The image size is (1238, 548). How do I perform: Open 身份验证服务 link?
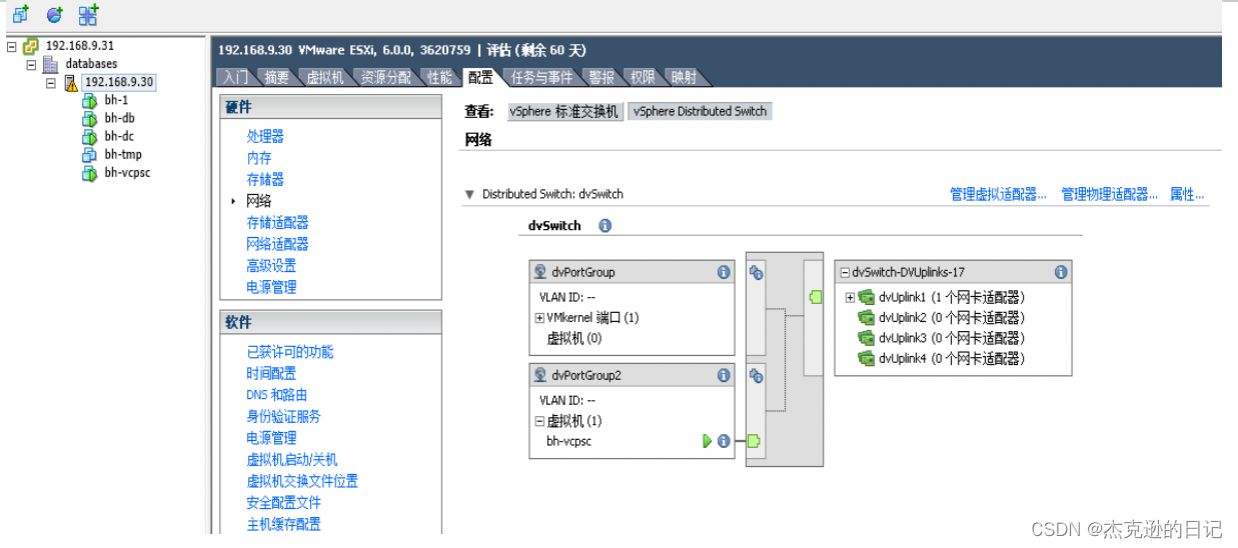click(x=284, y=416)
